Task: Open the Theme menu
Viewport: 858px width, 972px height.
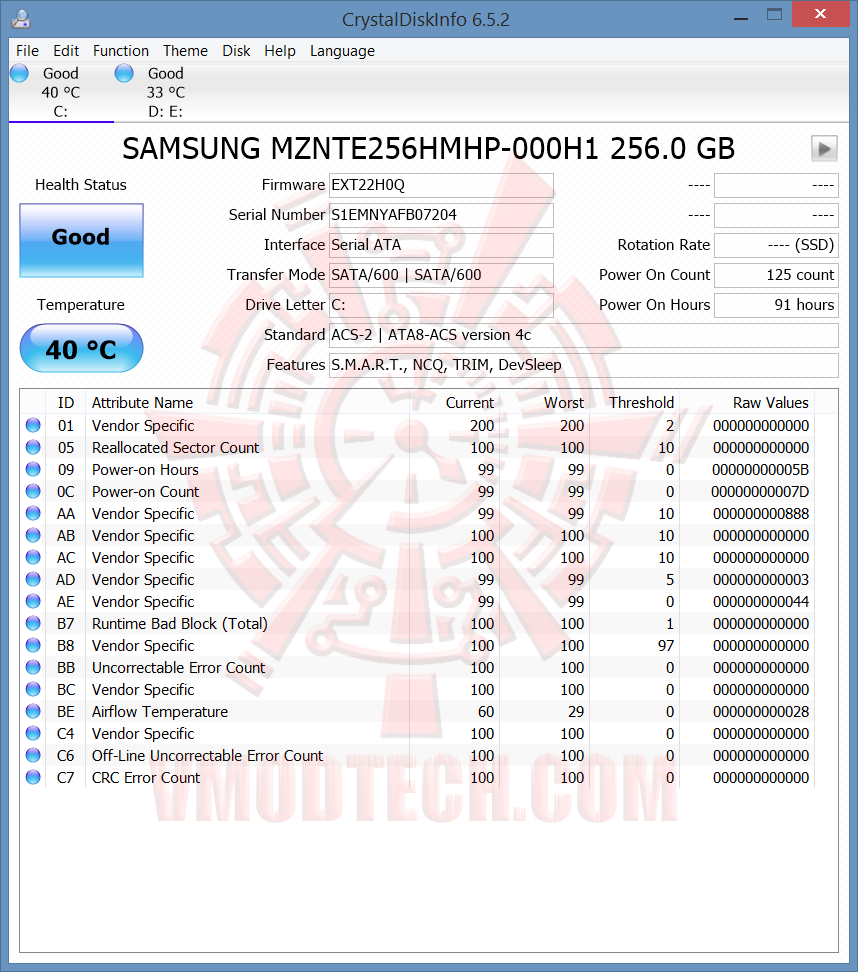Action: click(x=185, y=51)
